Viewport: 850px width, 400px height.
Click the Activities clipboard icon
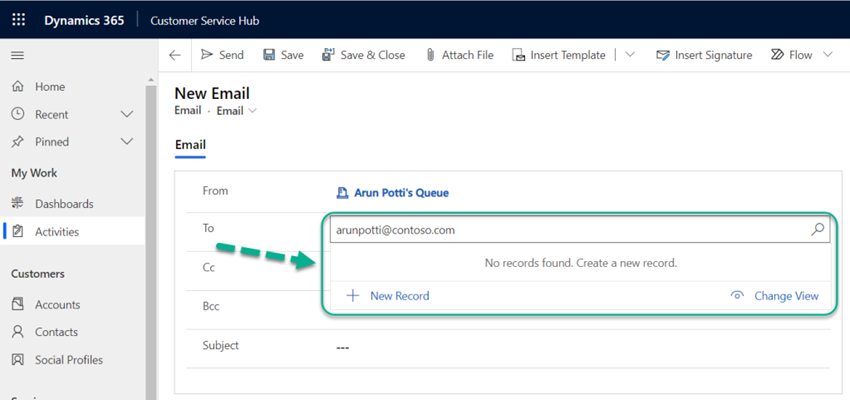coord(18,232)
